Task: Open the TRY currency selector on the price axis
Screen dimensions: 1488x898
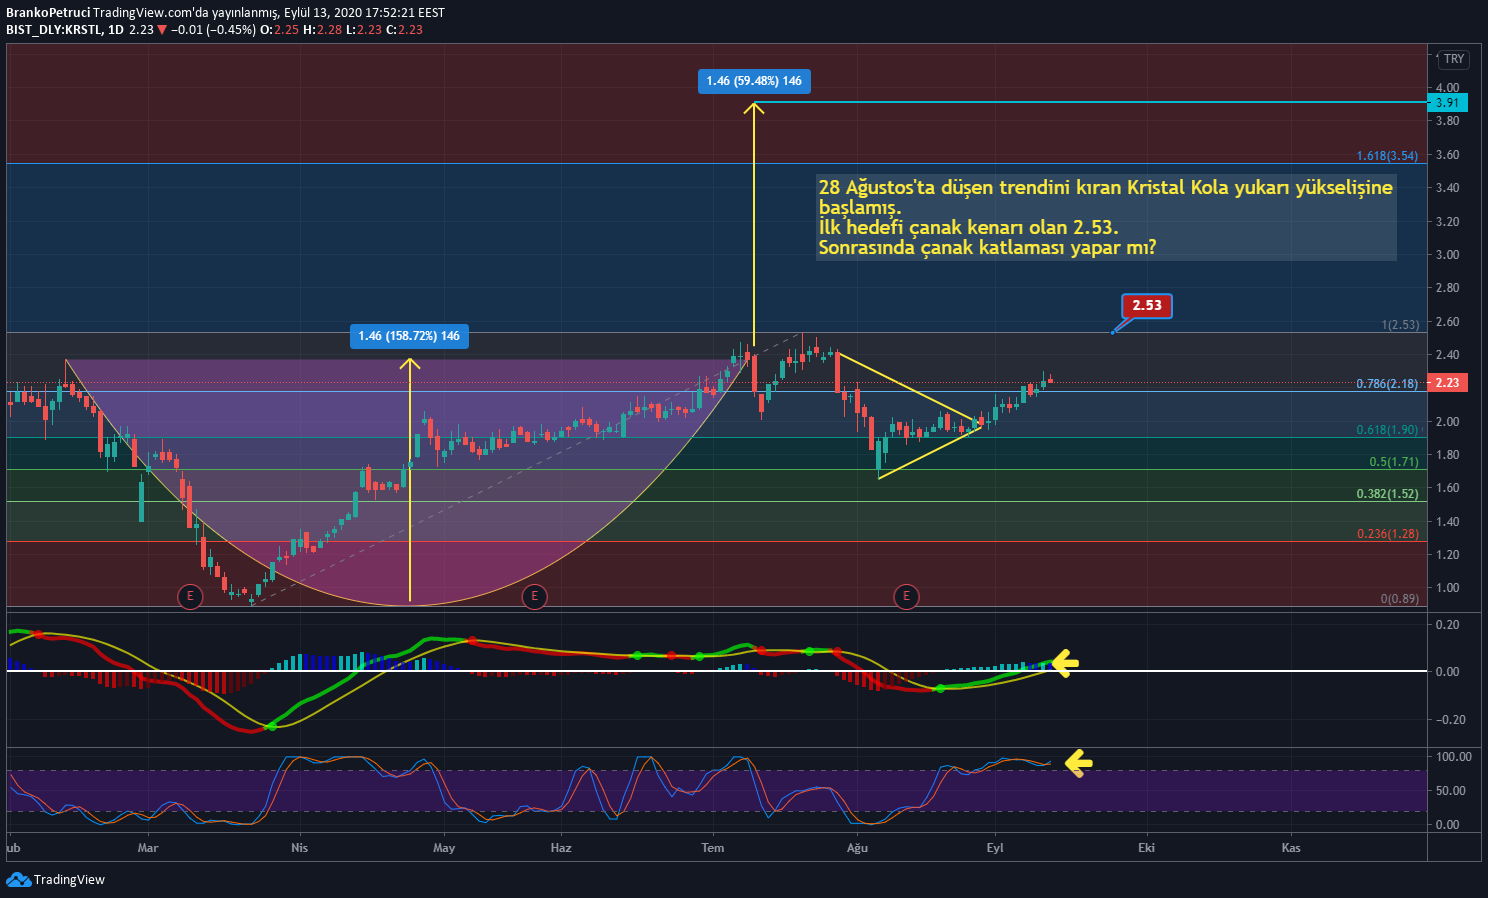Action: pos(1454,59)
